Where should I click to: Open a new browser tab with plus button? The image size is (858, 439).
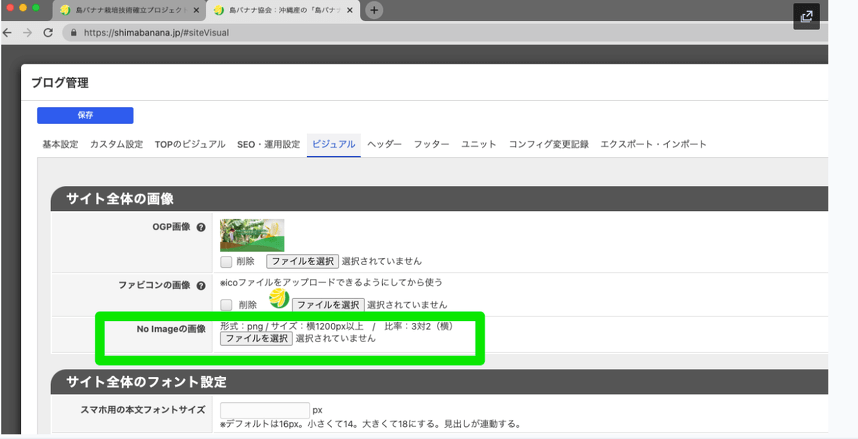(374, 10)
